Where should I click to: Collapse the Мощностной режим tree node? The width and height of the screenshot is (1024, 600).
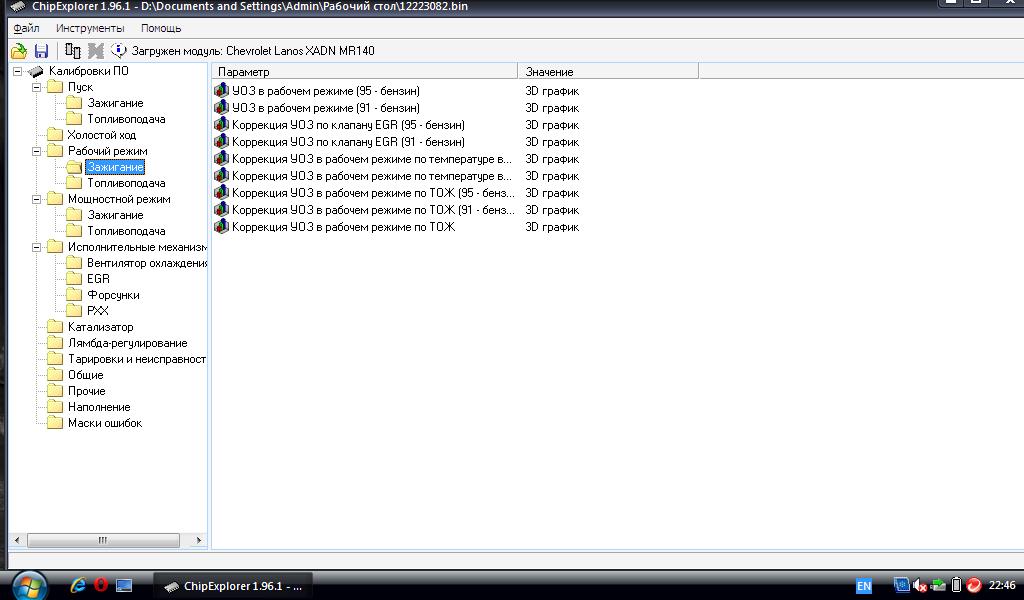tap(37, 199)
